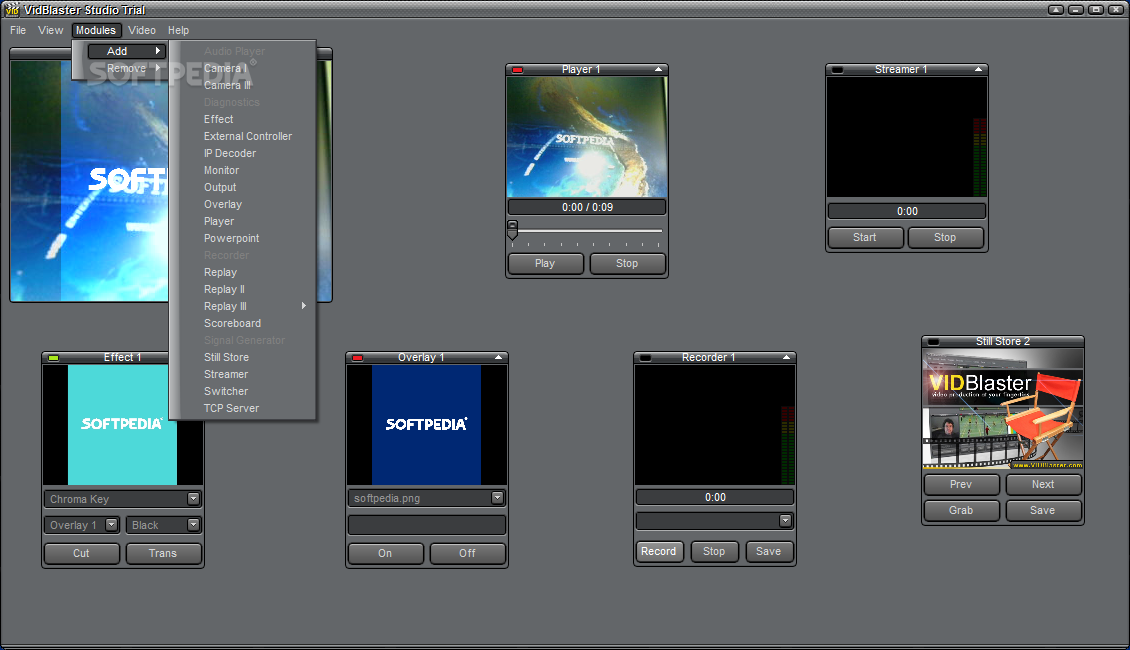Click Next in Still Store 2

[x=1044, y=484]
